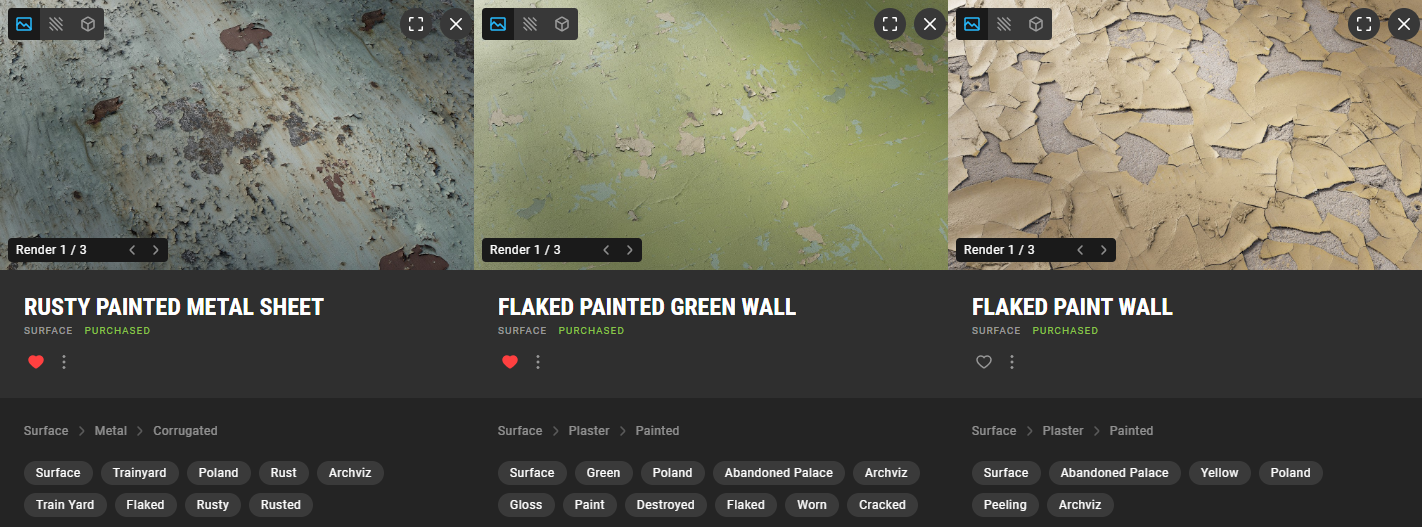Image resolution: width=1422 pixels, height=527 pixels.
Task: Filter by the Trainyard tag
Action: point(140,473)
